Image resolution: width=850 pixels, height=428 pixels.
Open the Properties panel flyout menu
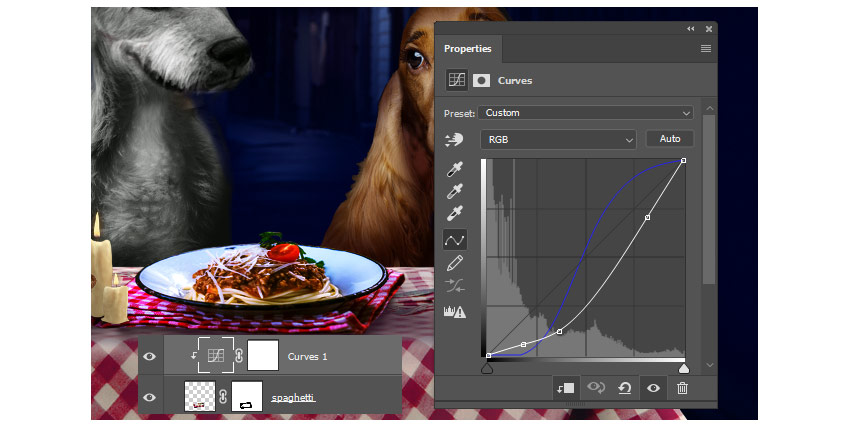pyautogui.click(x=705, y=49)
